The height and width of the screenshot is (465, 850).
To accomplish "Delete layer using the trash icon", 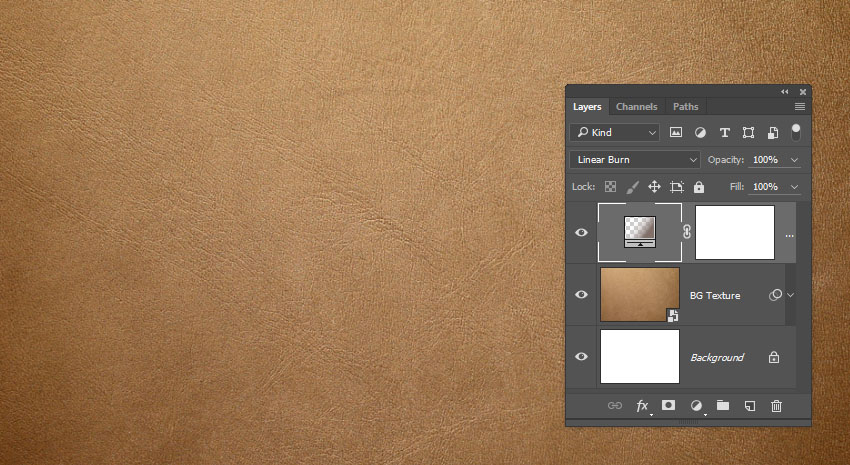I will [x=776, y=406].
